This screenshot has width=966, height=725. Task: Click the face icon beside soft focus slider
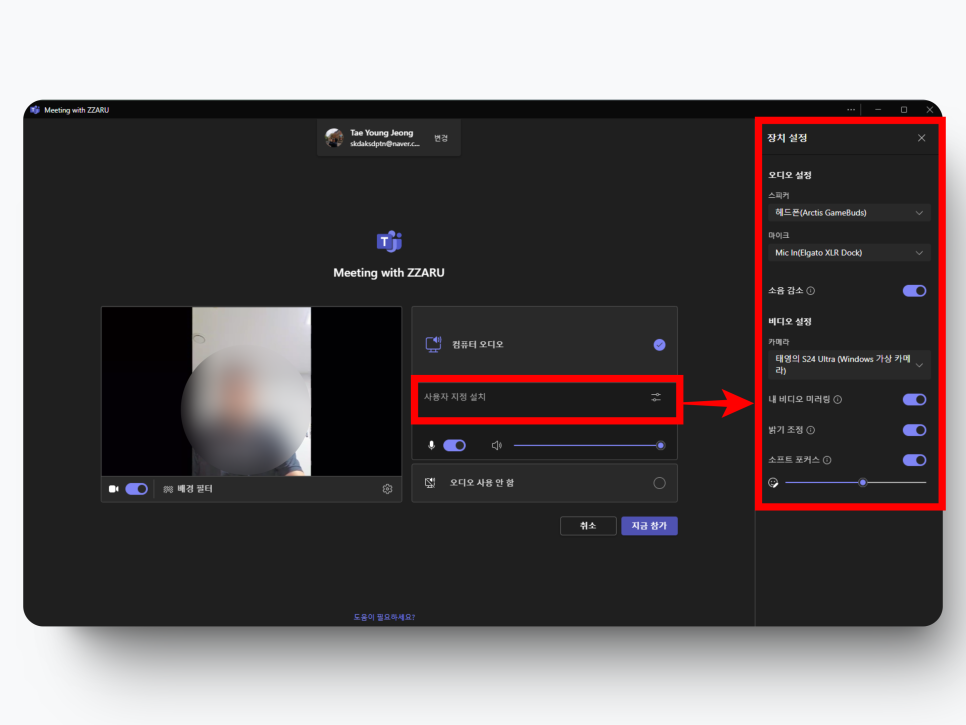[x=773, y=483]
